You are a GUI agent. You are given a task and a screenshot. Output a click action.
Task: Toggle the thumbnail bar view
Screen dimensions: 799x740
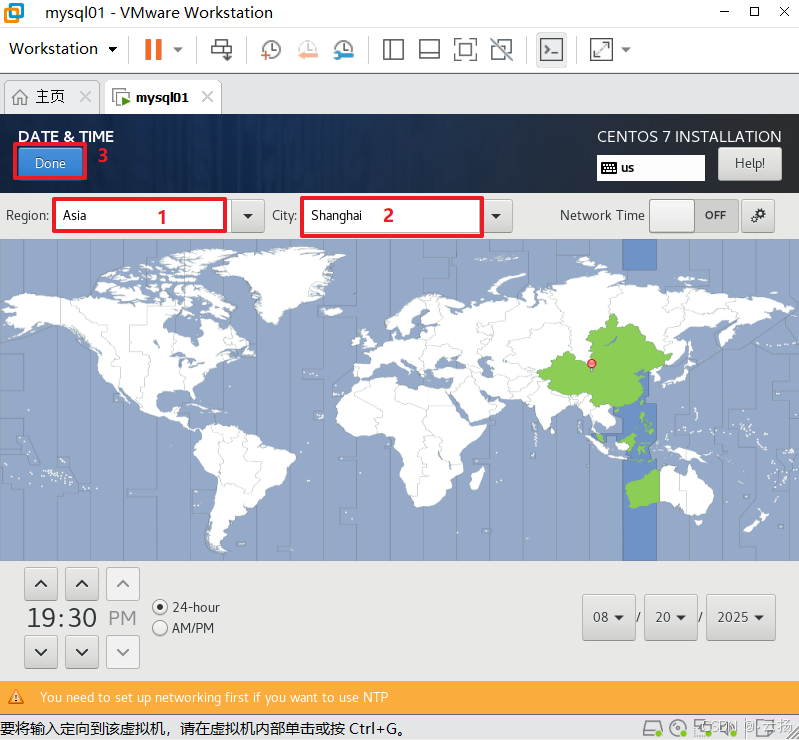tap(429, 49)
